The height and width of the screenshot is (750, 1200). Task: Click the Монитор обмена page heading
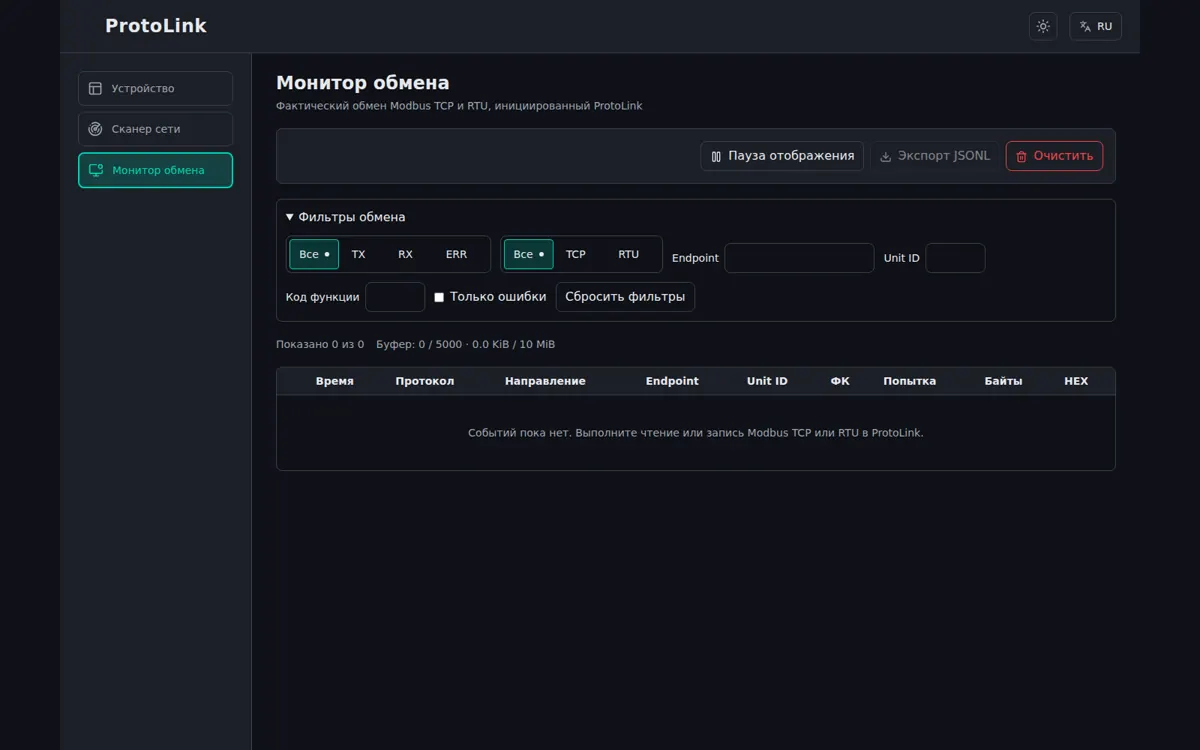pos(363,83)
